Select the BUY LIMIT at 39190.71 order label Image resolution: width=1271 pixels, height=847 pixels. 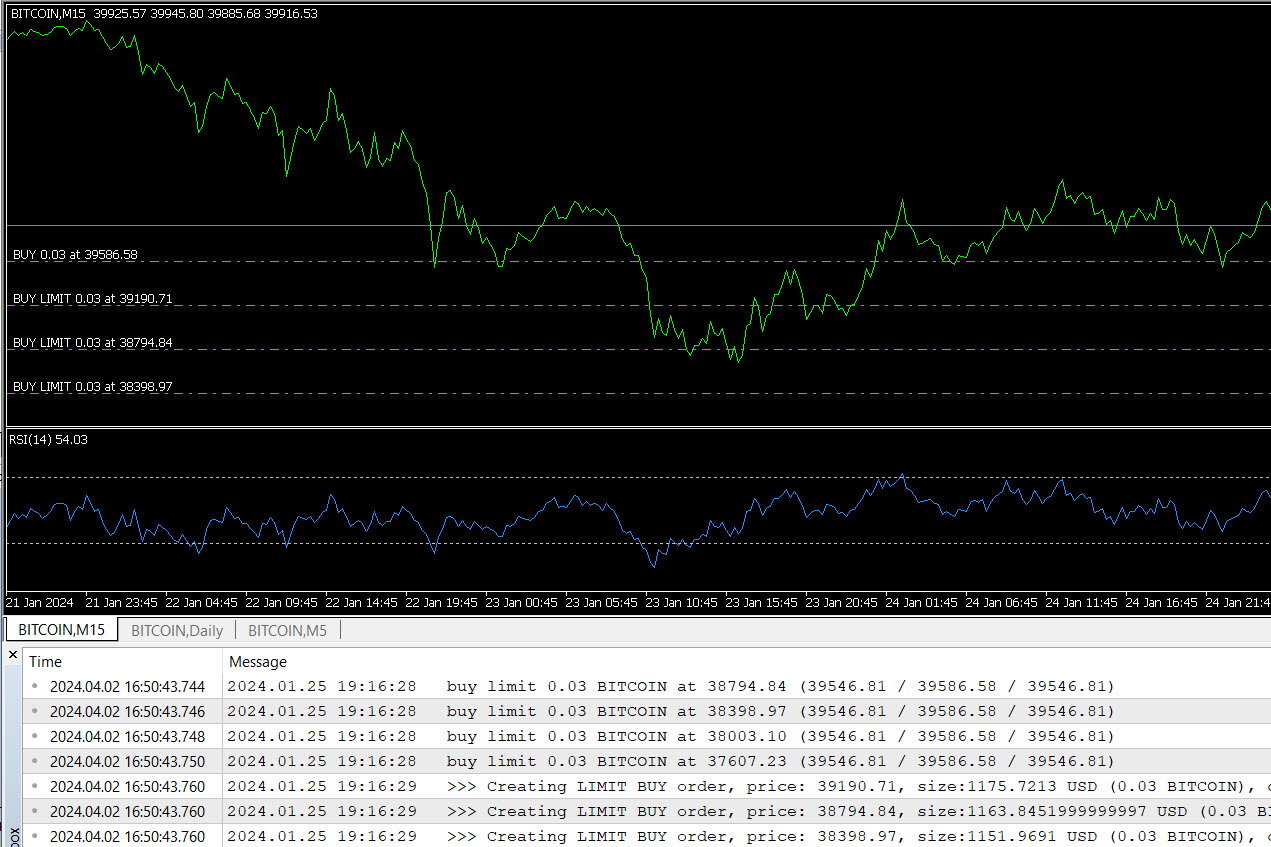coord(92,299)
